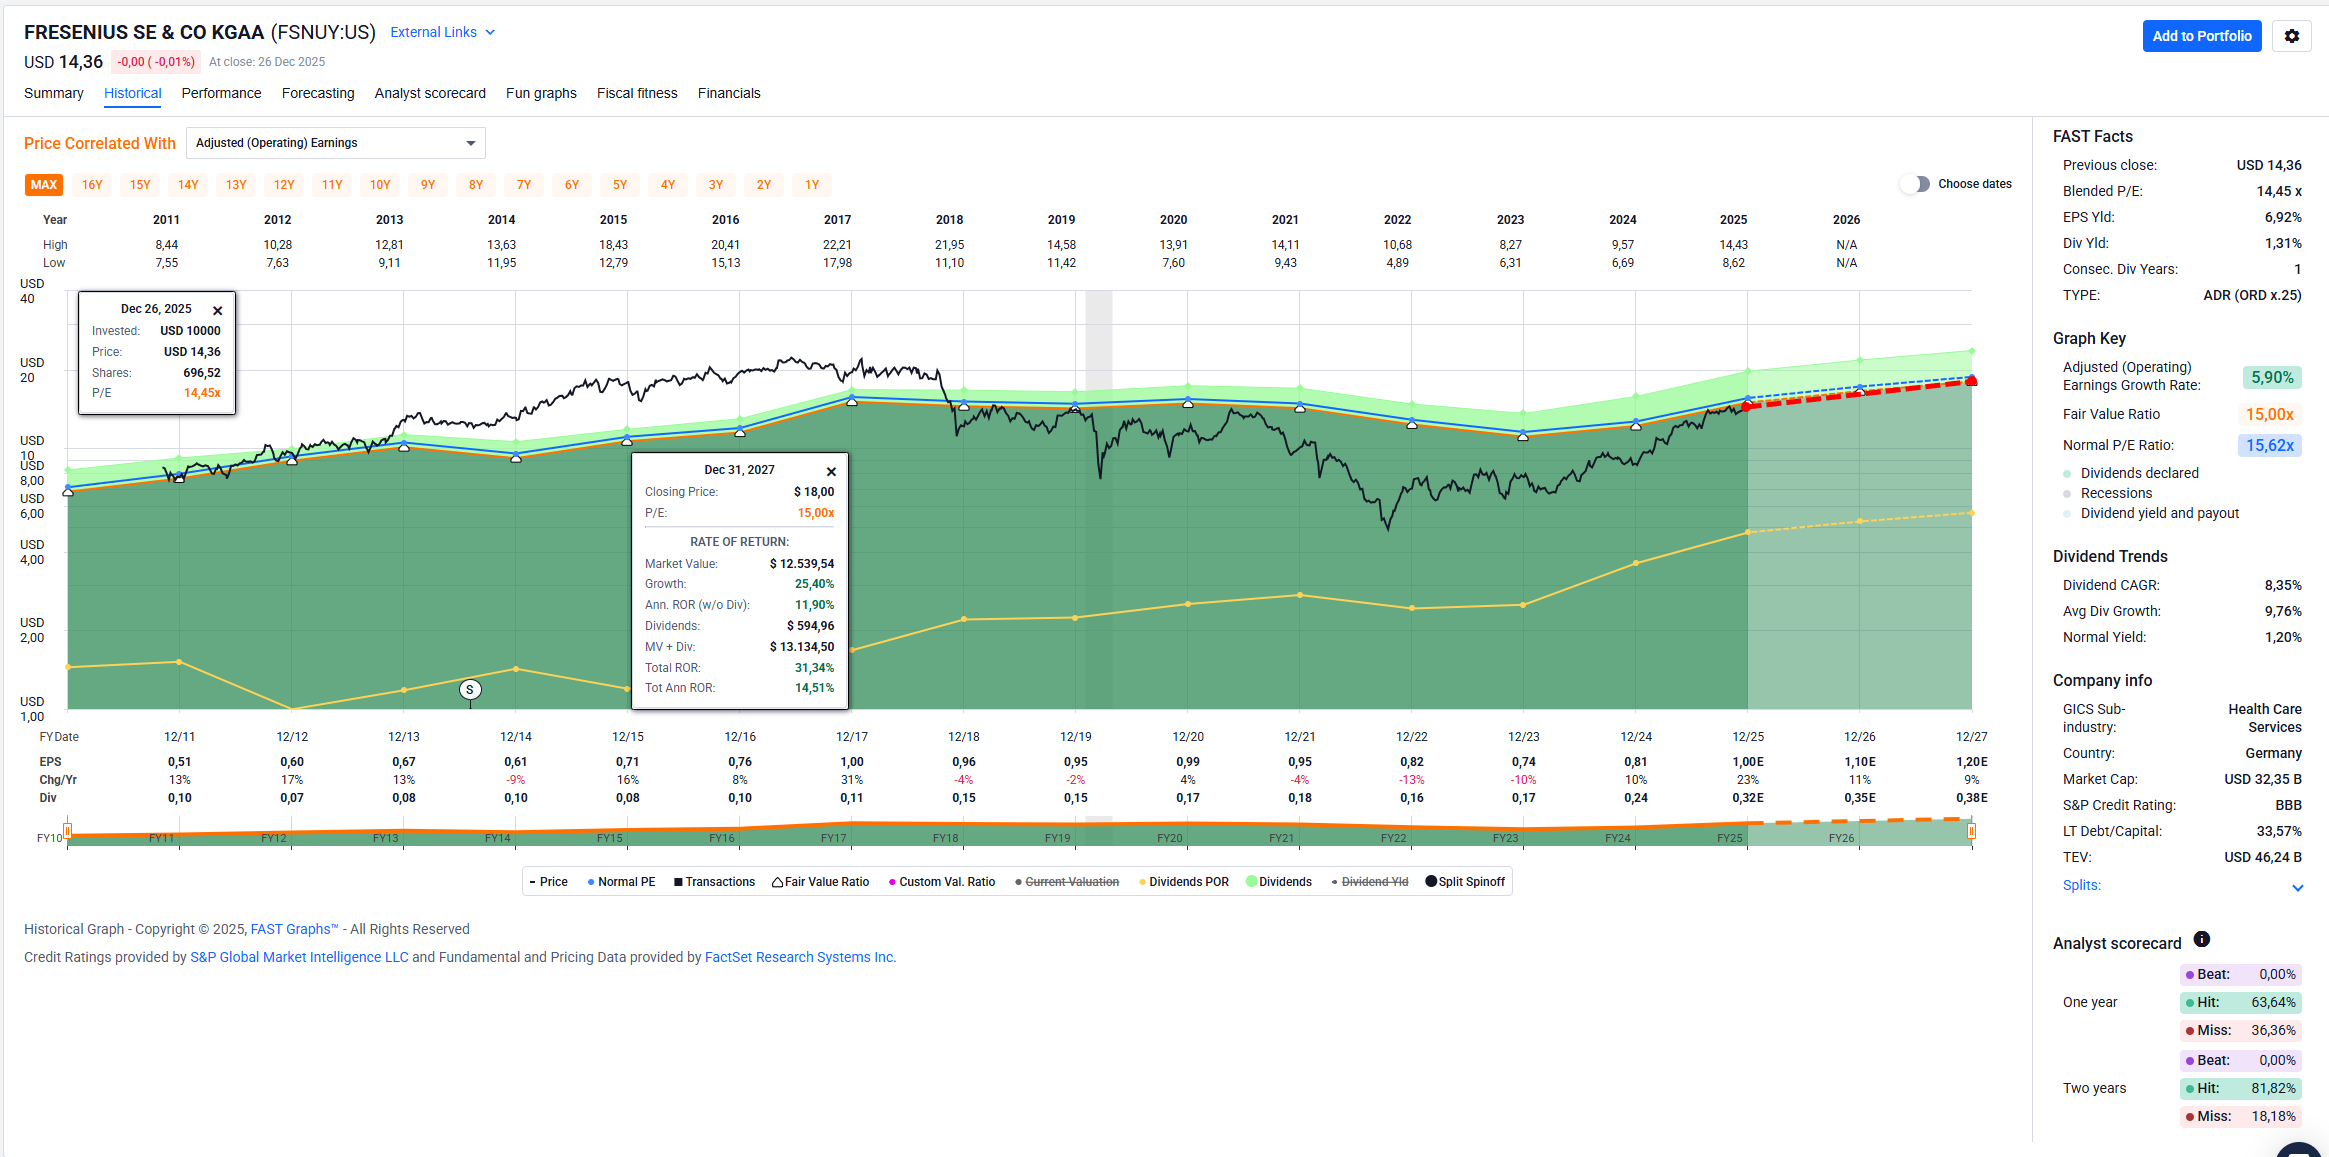Toggle the Split Spinoff legend icon
The image size is (2329, 1157).
click(x=1431, y=881)
